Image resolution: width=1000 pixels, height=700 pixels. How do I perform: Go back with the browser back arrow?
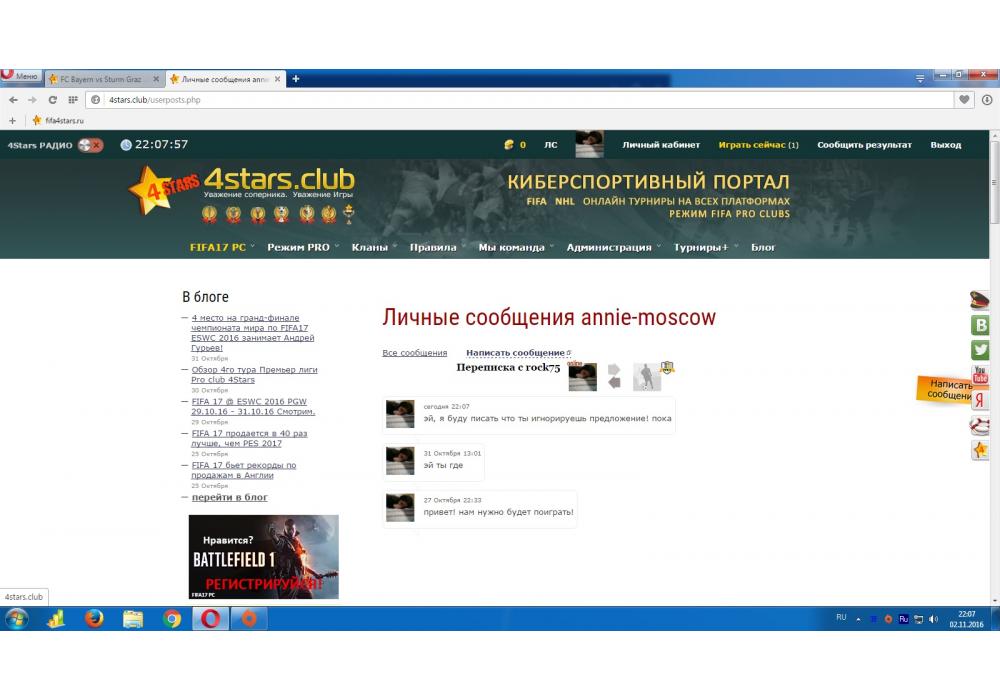click(x=13, y=100)
